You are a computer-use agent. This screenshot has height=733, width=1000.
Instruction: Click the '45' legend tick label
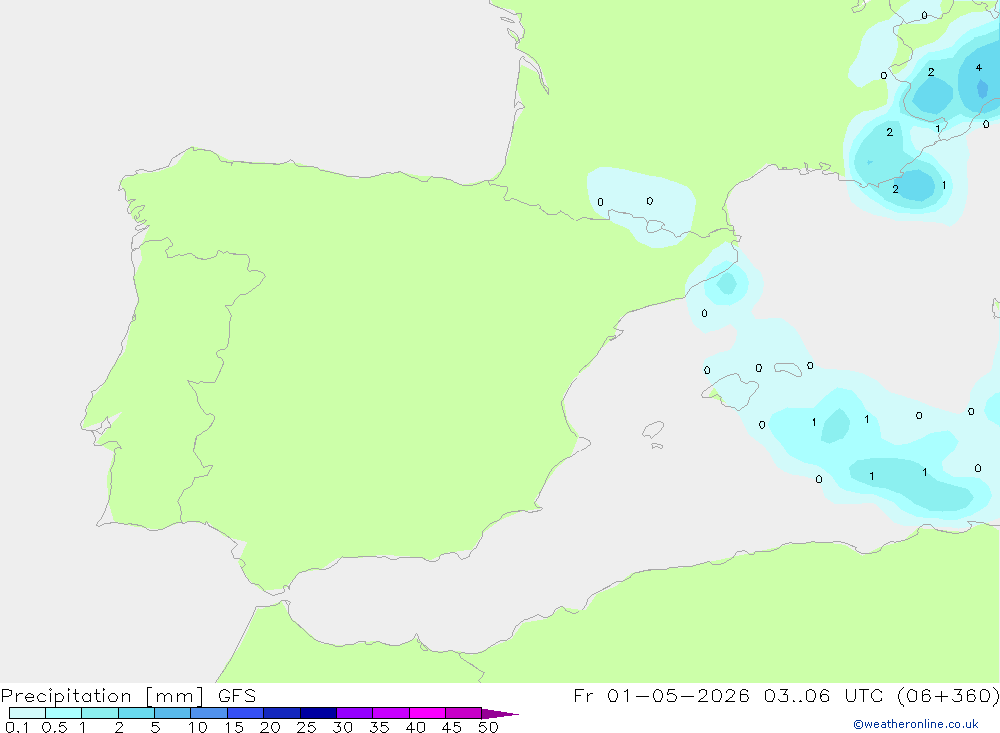pos(452,727)
